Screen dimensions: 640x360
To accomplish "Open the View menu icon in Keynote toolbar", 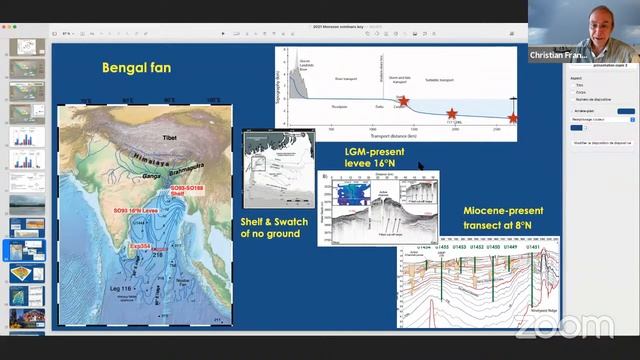I will (54, 34).
